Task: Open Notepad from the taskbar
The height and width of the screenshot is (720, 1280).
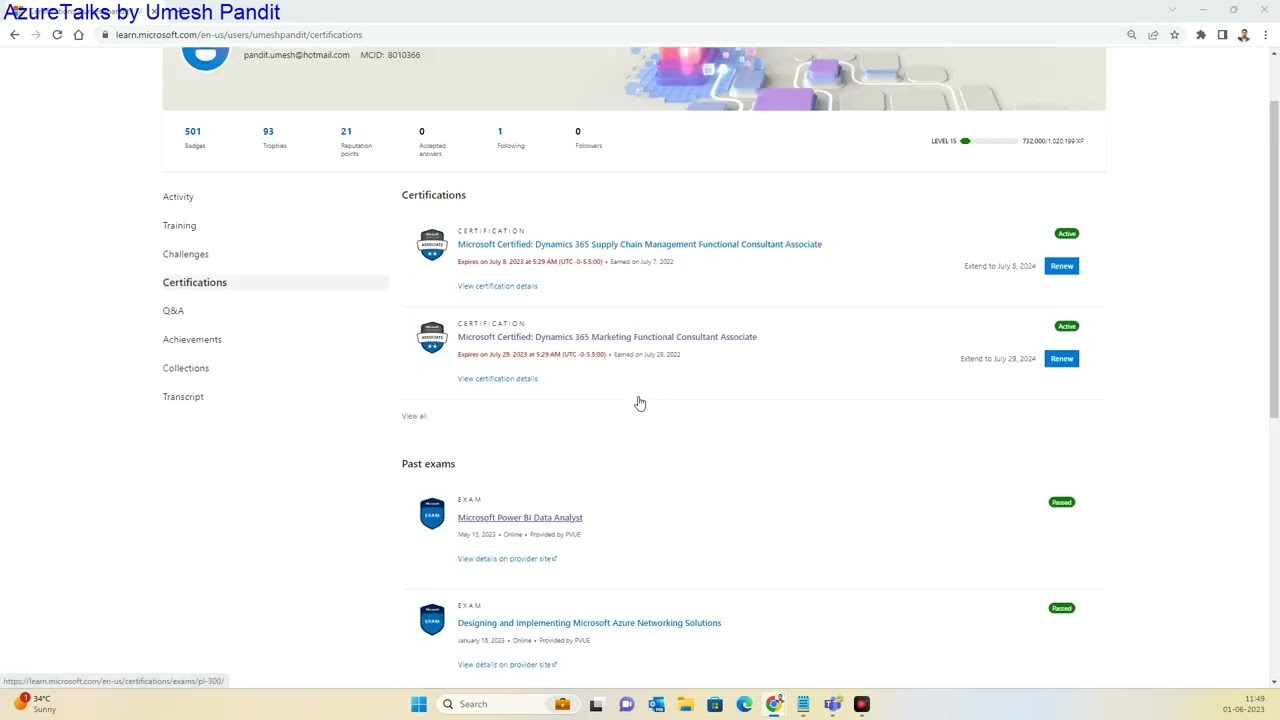Action: (803, 704)
